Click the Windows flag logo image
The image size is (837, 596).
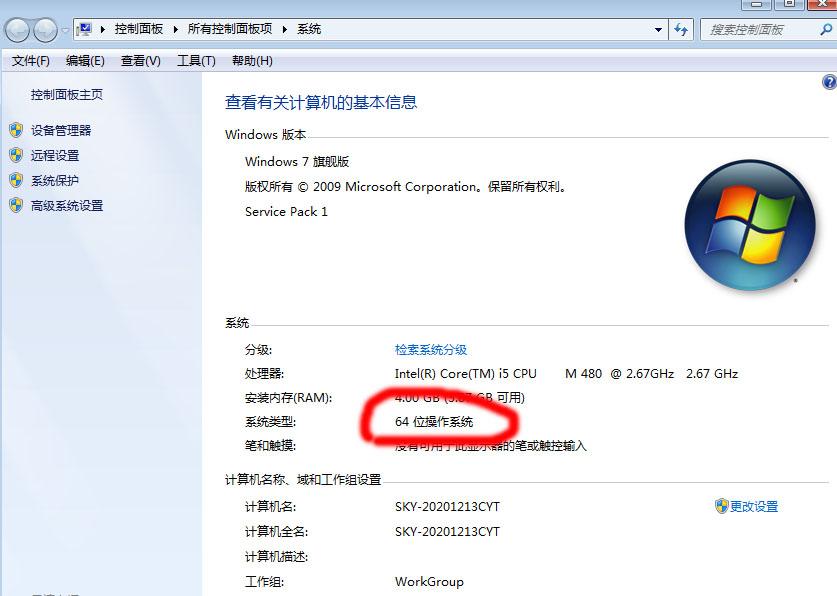click(750, 225)
